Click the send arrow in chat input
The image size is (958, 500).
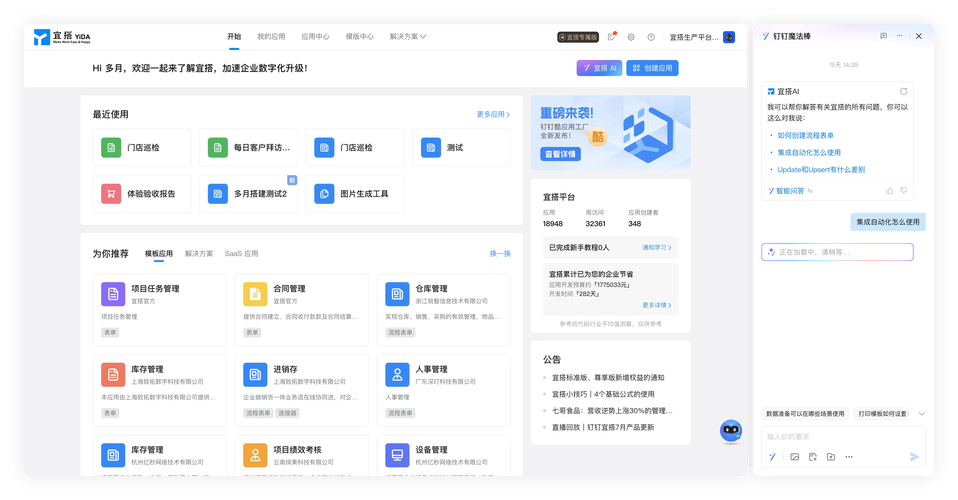click(914, 456)
